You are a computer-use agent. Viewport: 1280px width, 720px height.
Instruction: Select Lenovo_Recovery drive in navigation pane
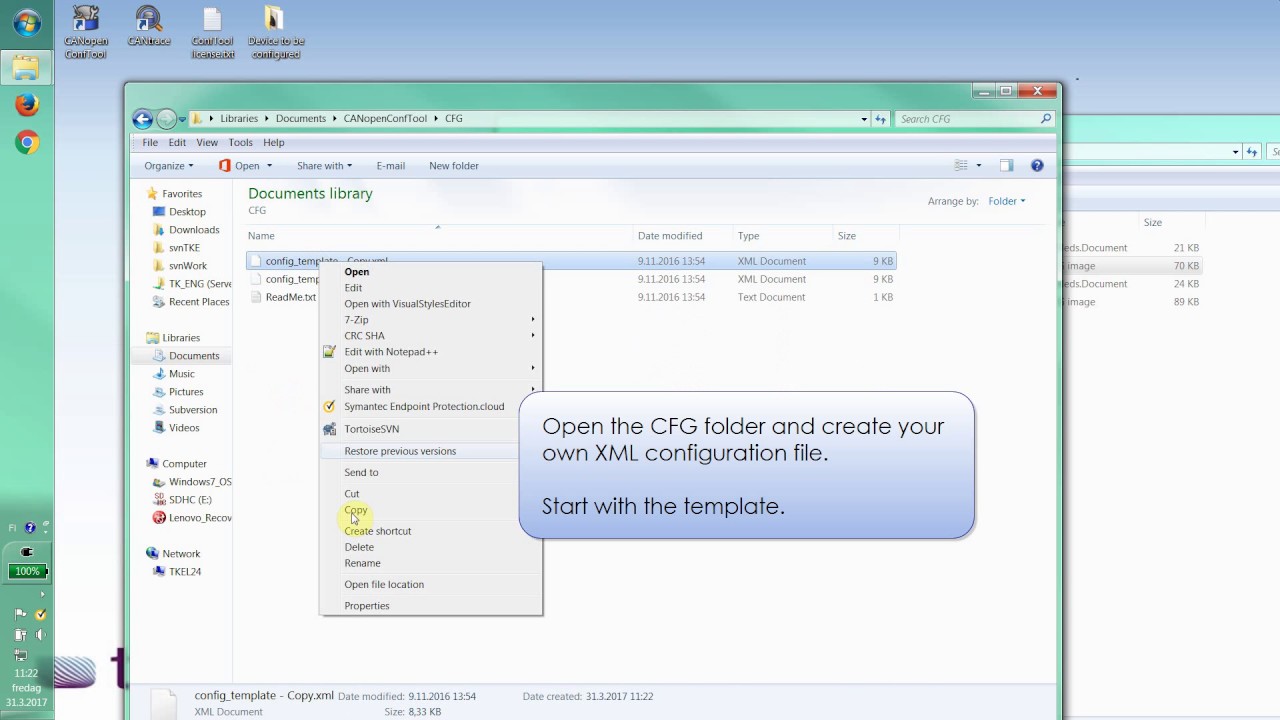coord(192,518)
